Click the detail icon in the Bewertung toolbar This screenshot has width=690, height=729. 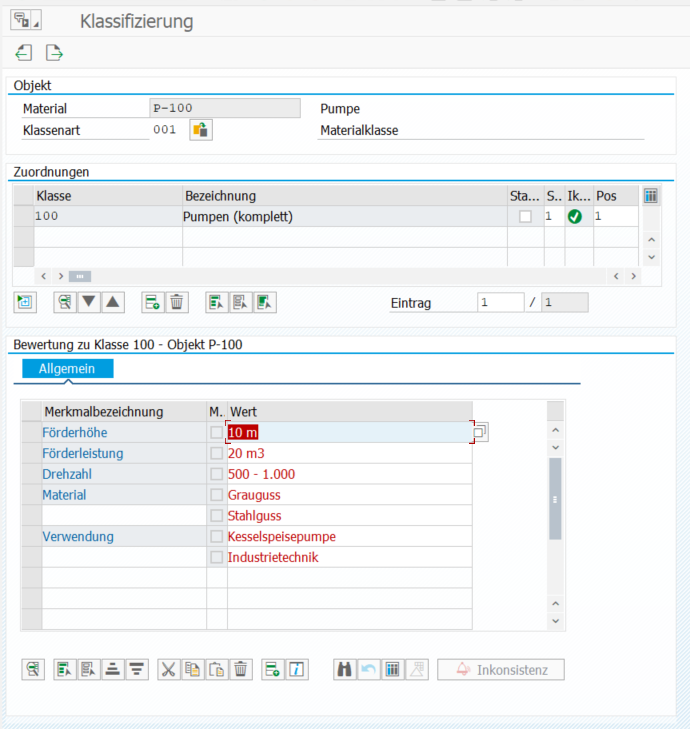[x=33, y=669]
